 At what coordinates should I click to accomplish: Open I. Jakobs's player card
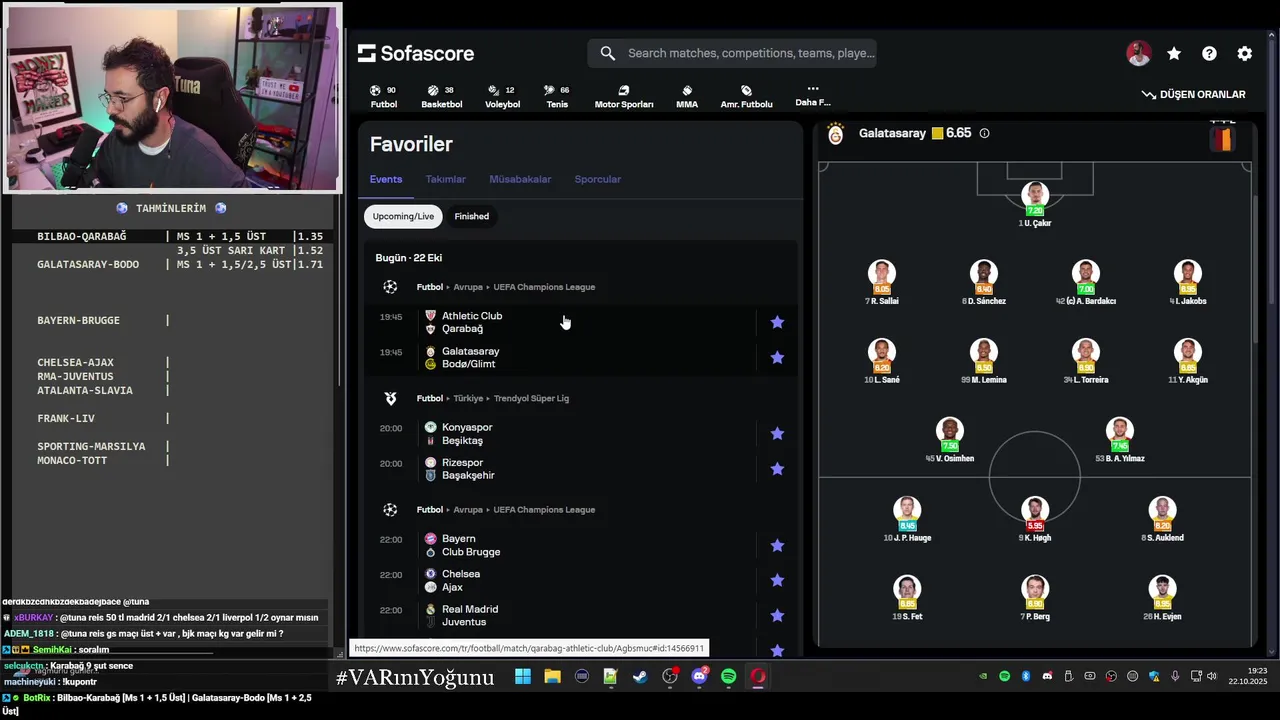1188,283
